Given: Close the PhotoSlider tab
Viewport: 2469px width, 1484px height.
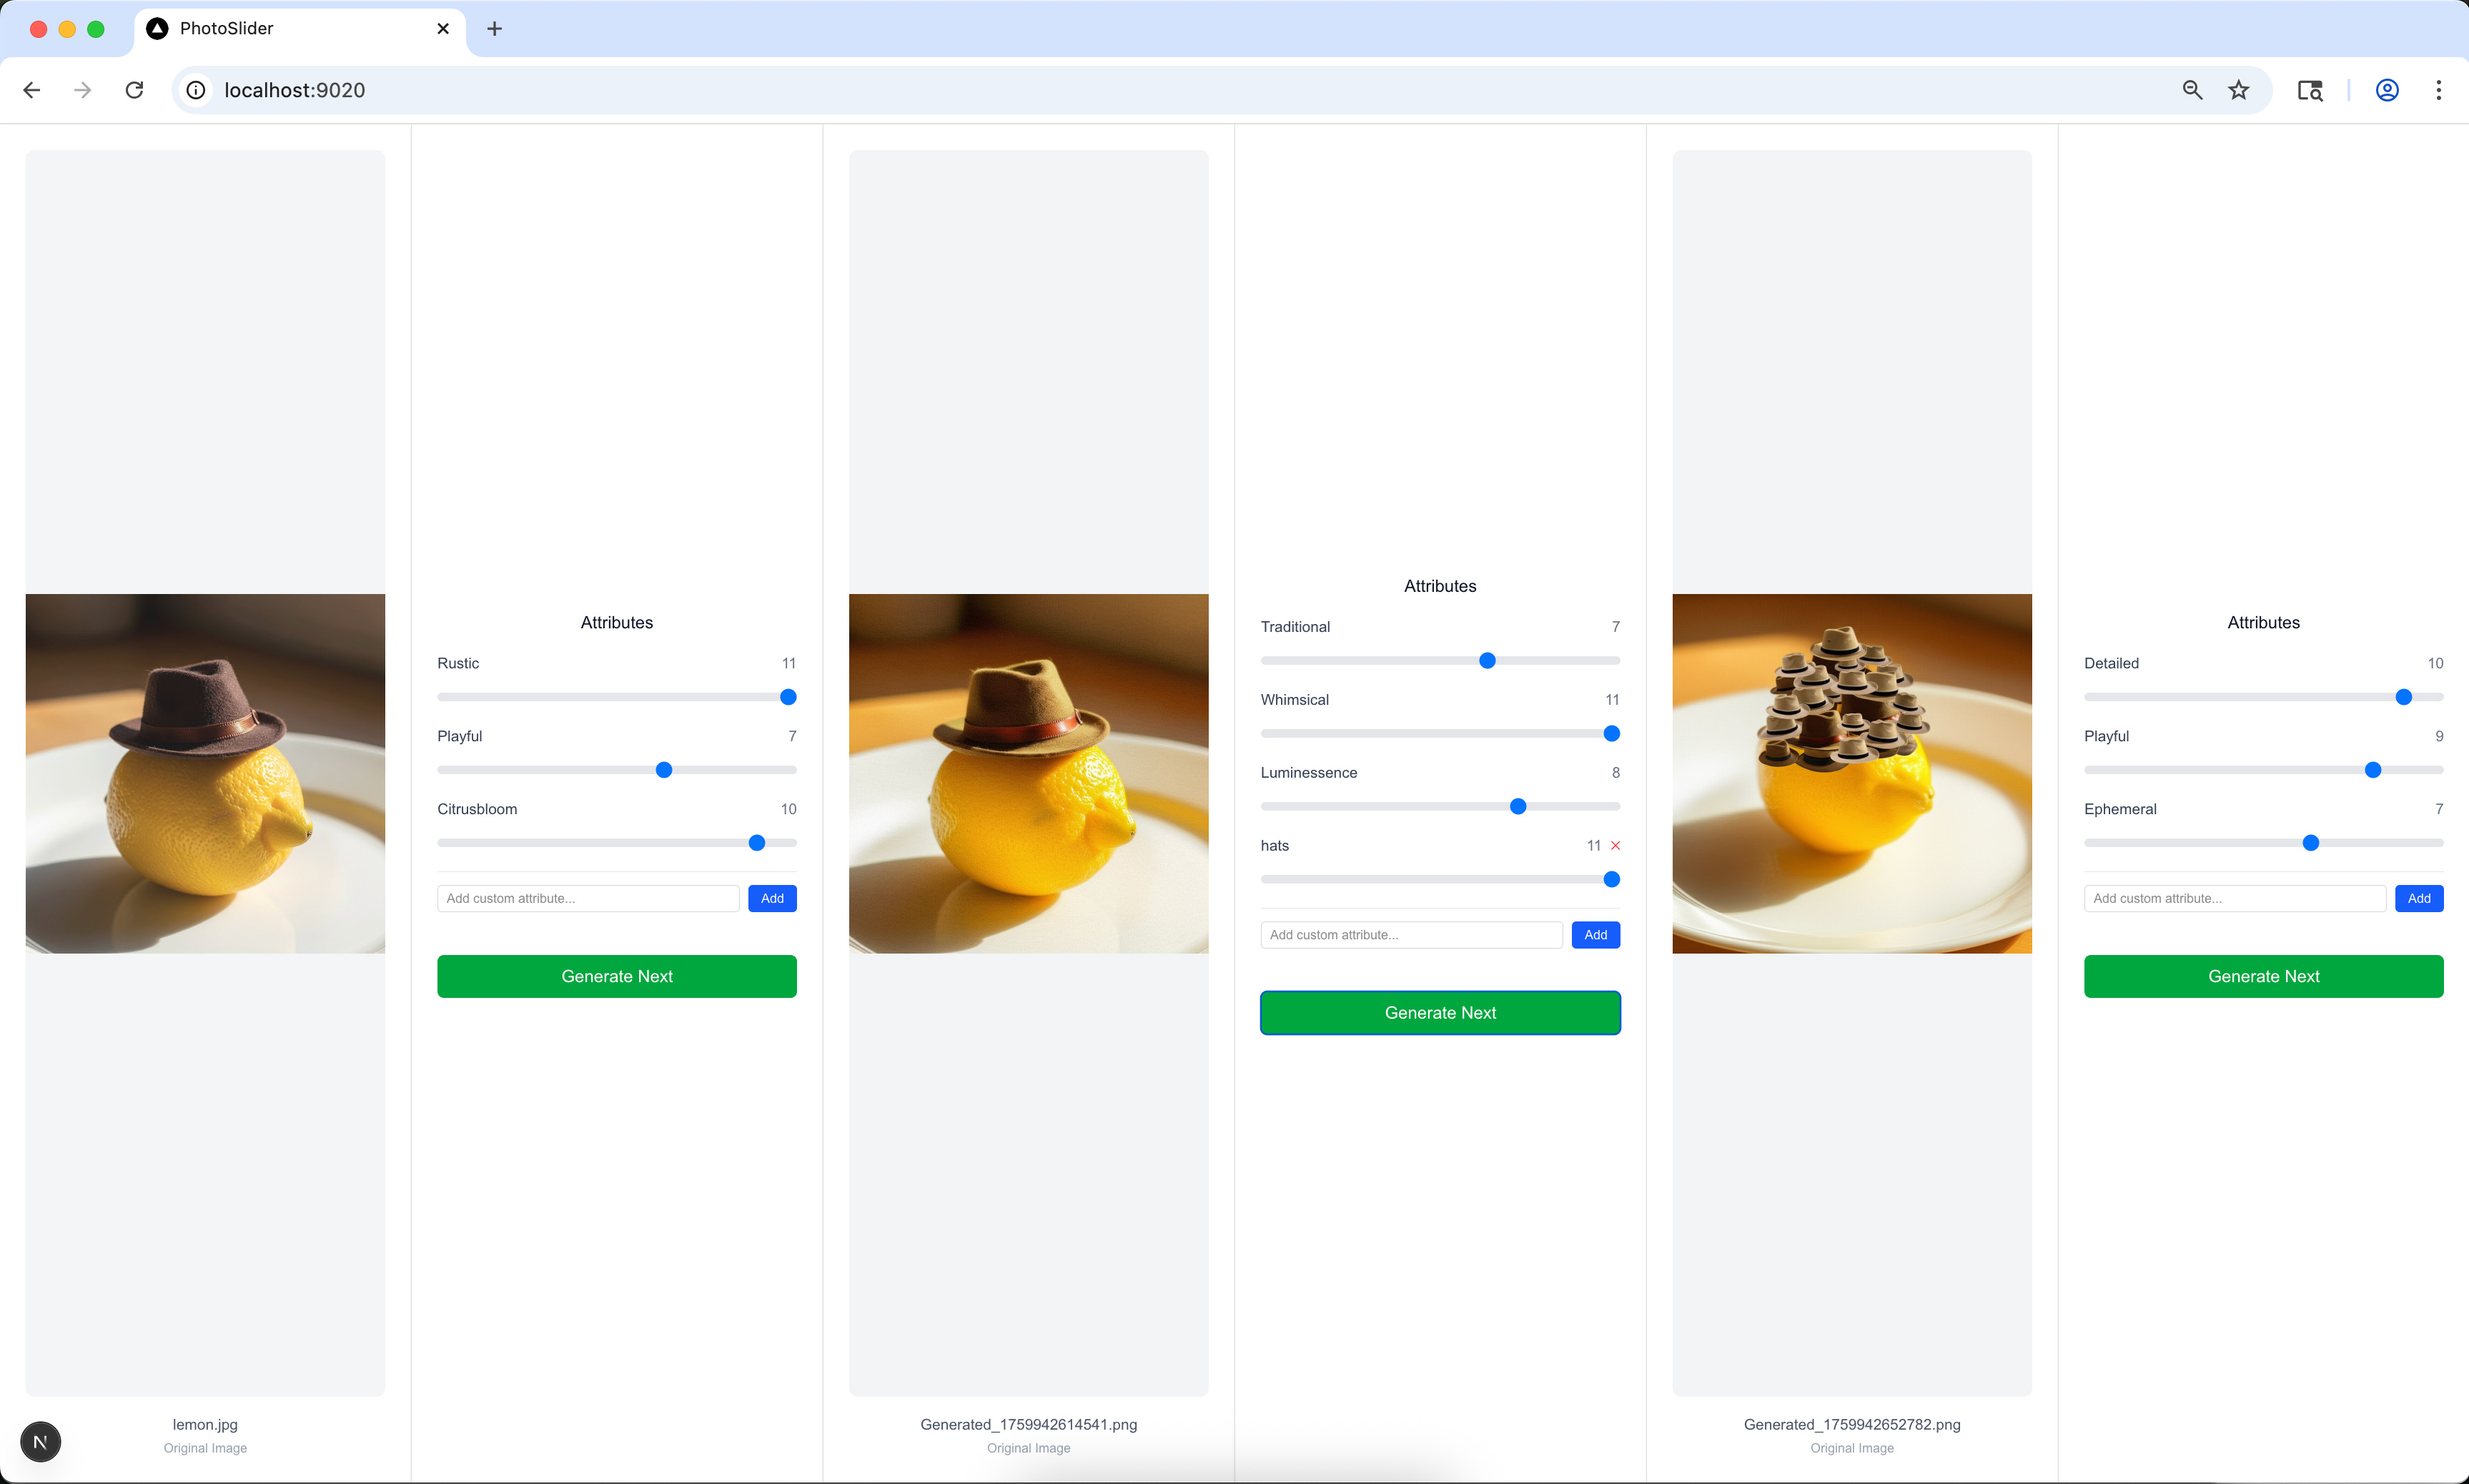Looking at the screenshot, I should (x=443, y=29).
